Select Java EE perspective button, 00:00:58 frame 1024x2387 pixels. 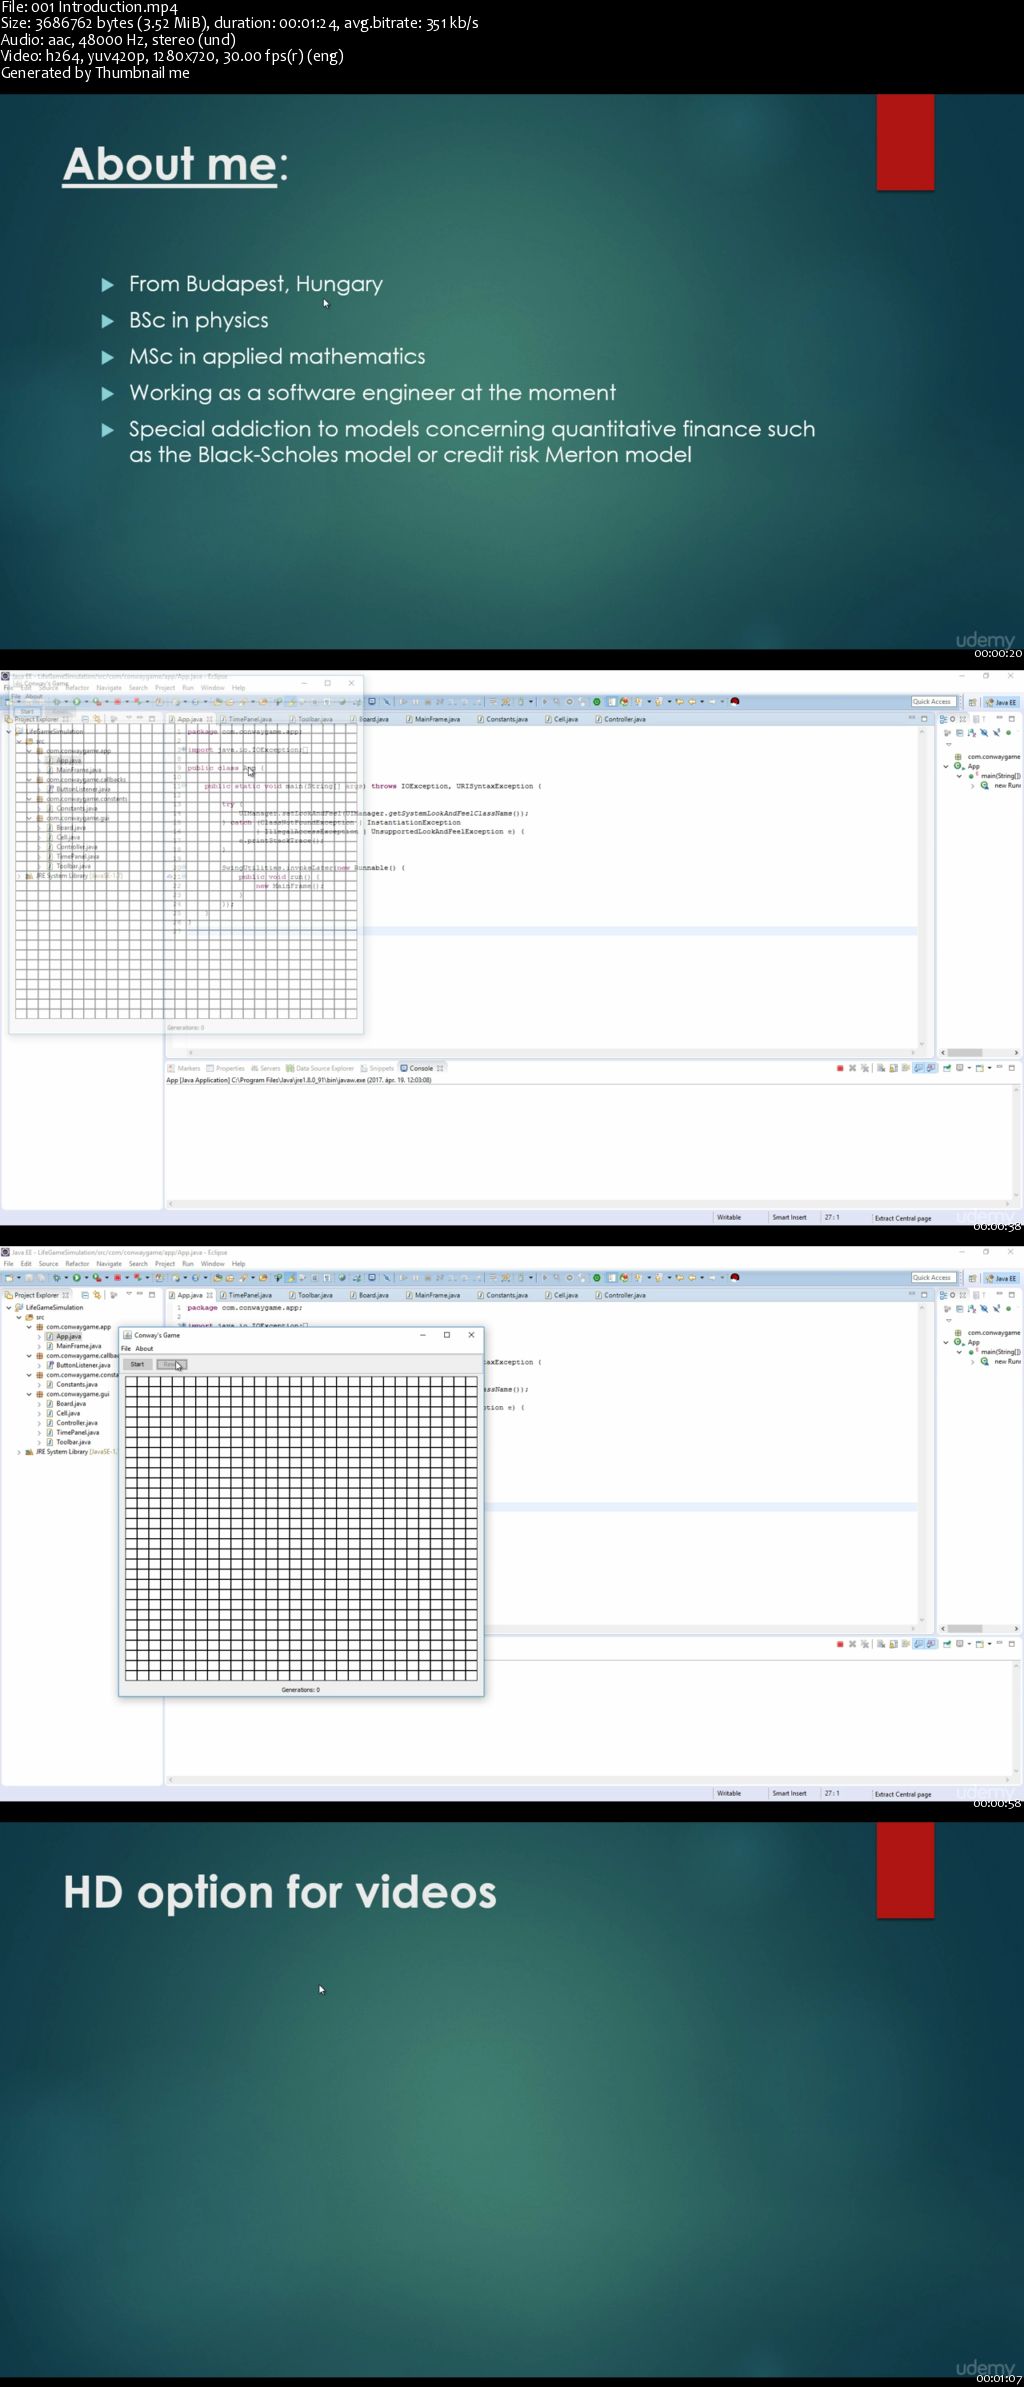tap(1001, 1278)
